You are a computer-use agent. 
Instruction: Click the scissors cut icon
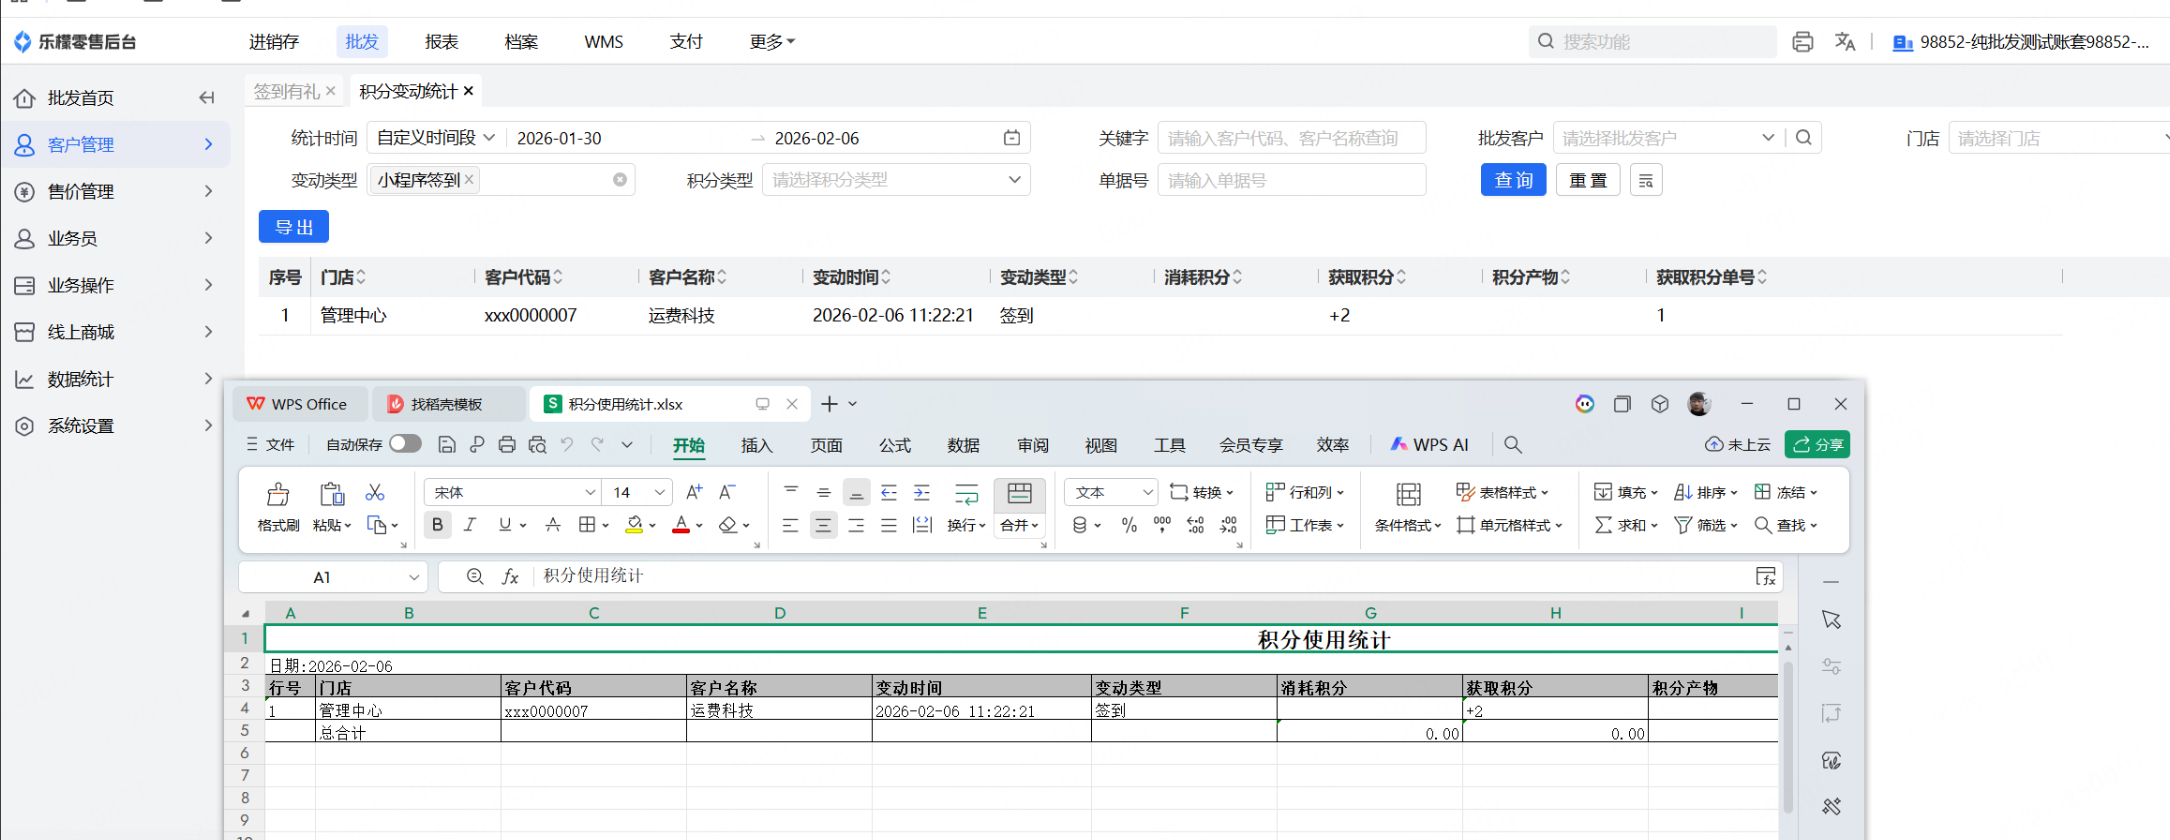click(x=375, y=492)
